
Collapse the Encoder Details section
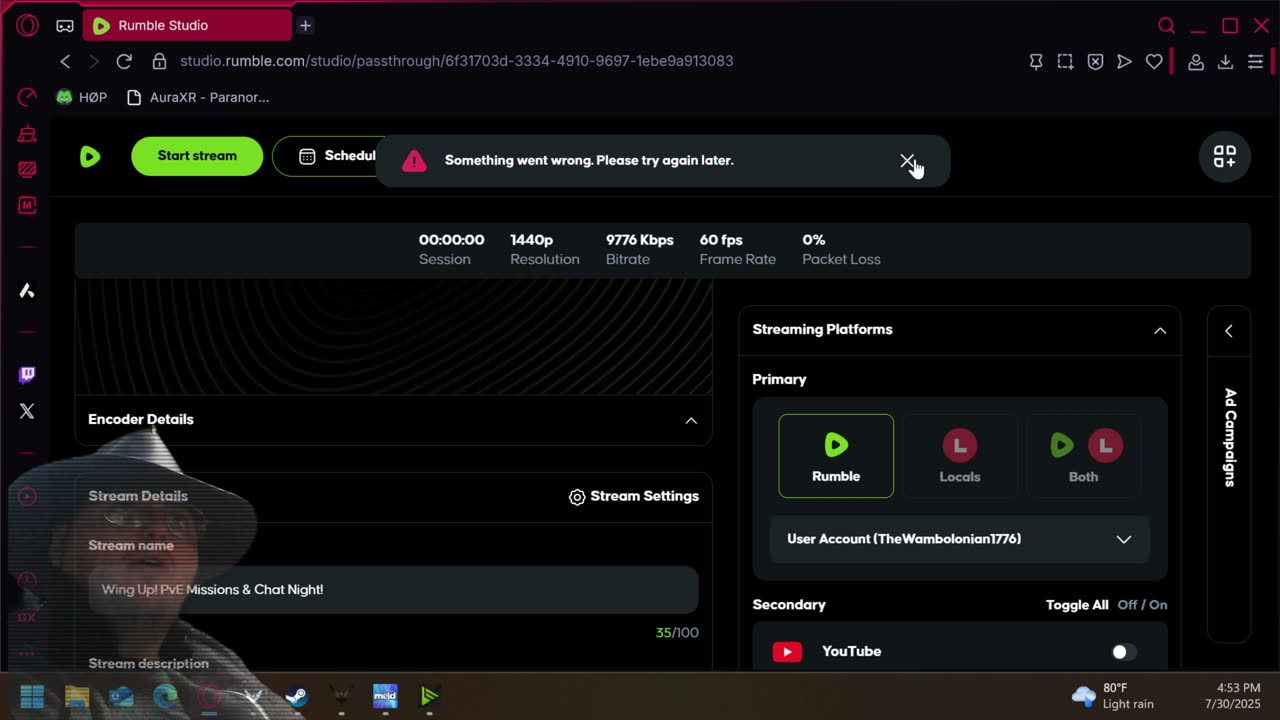tap(691, 420)
